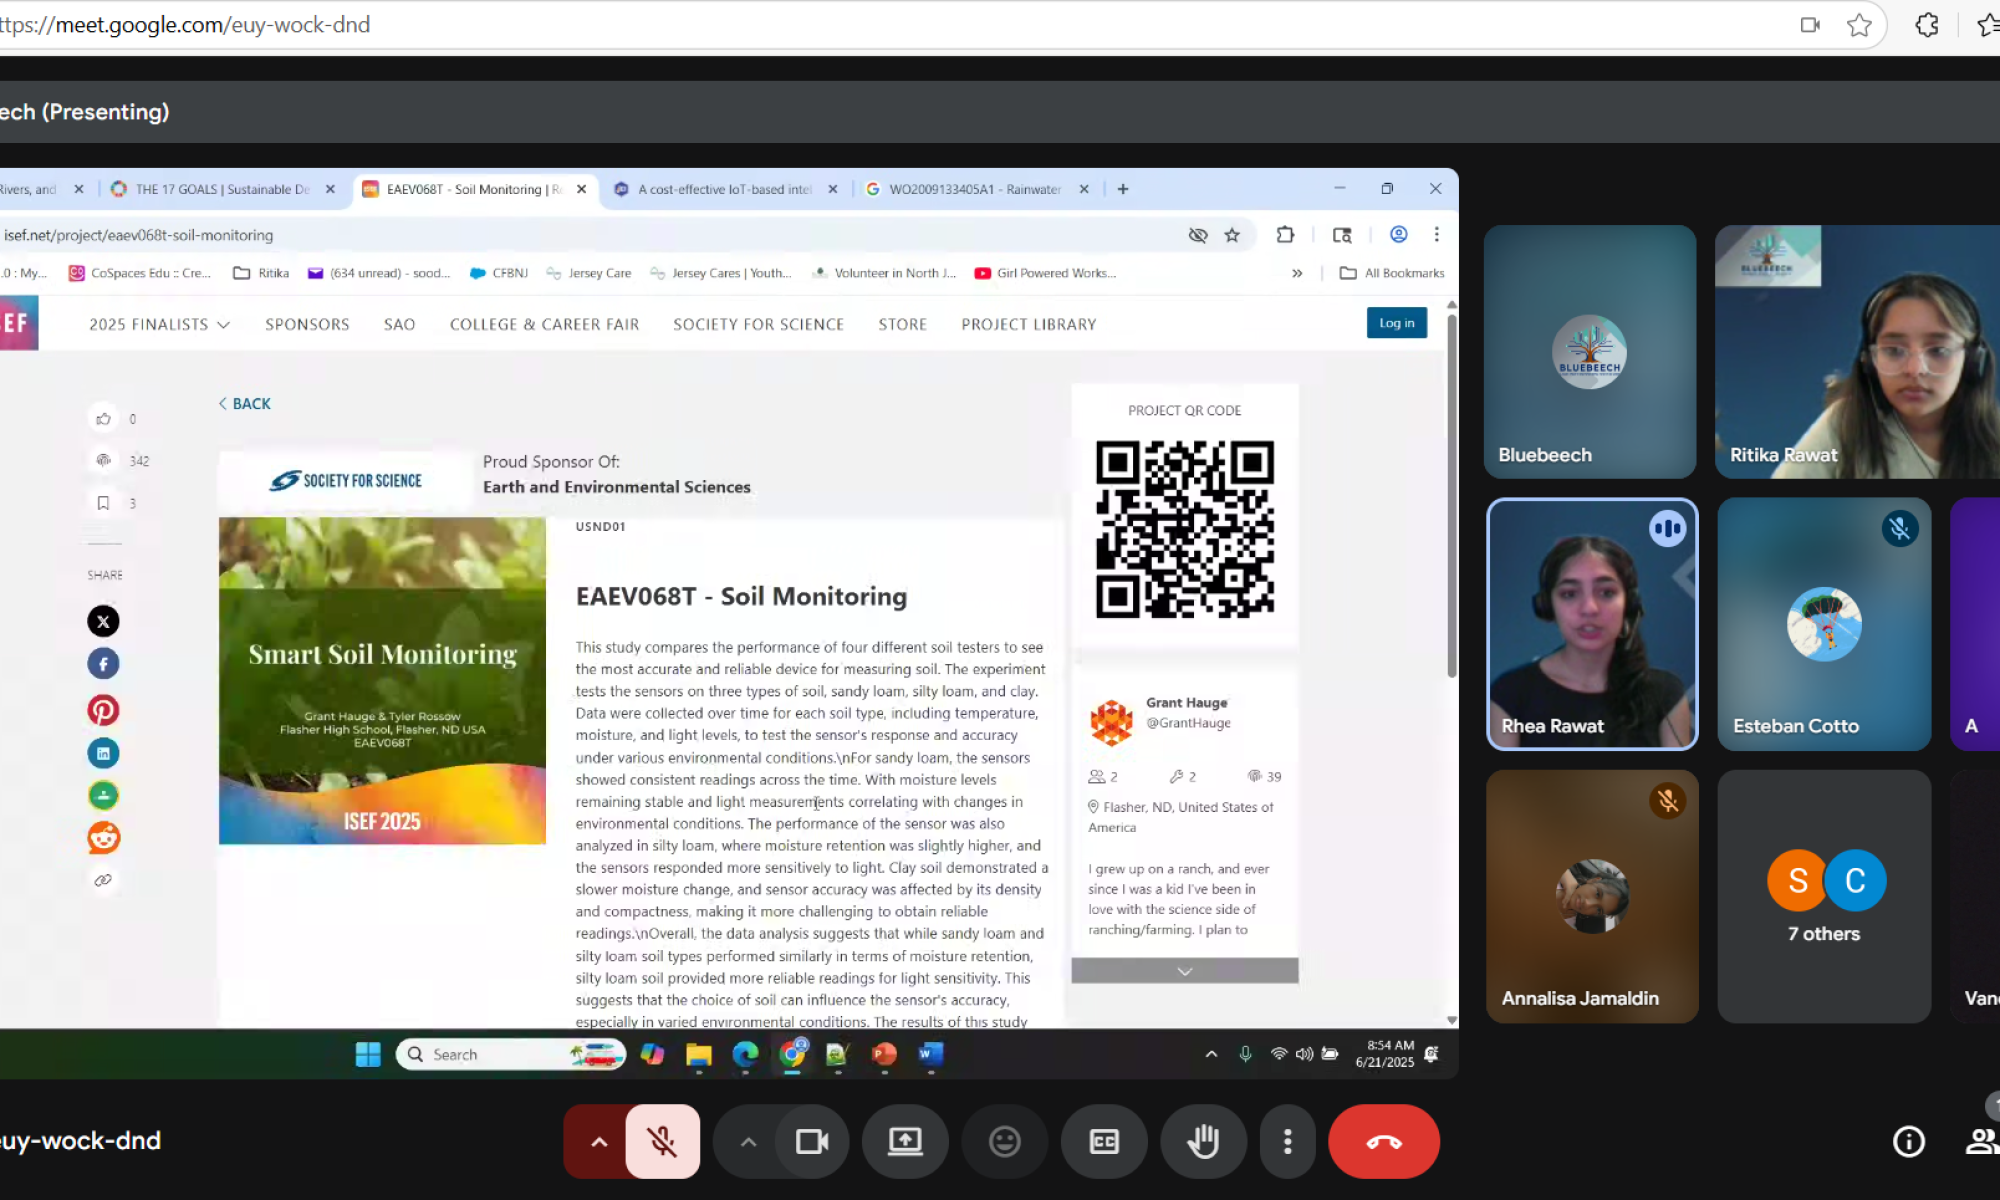Open the three-dot more options menu
Viewport: 2000px width, 1200px height.
1288,1141
